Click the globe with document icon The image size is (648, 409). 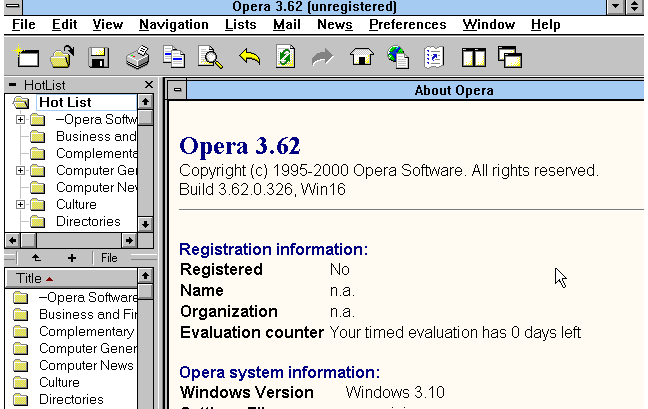click(x=398, y=57)
